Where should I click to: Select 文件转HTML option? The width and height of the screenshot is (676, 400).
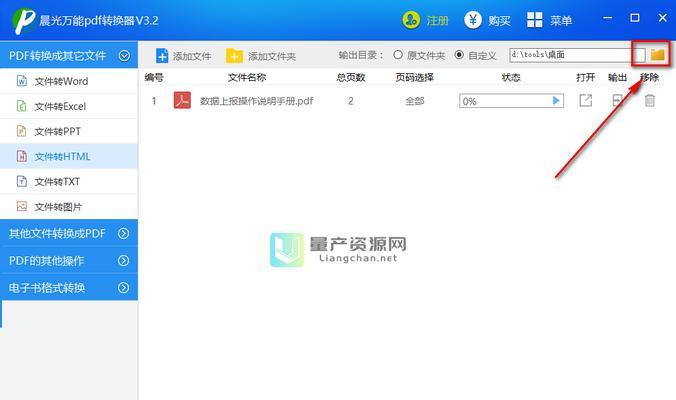click(69, 156)
